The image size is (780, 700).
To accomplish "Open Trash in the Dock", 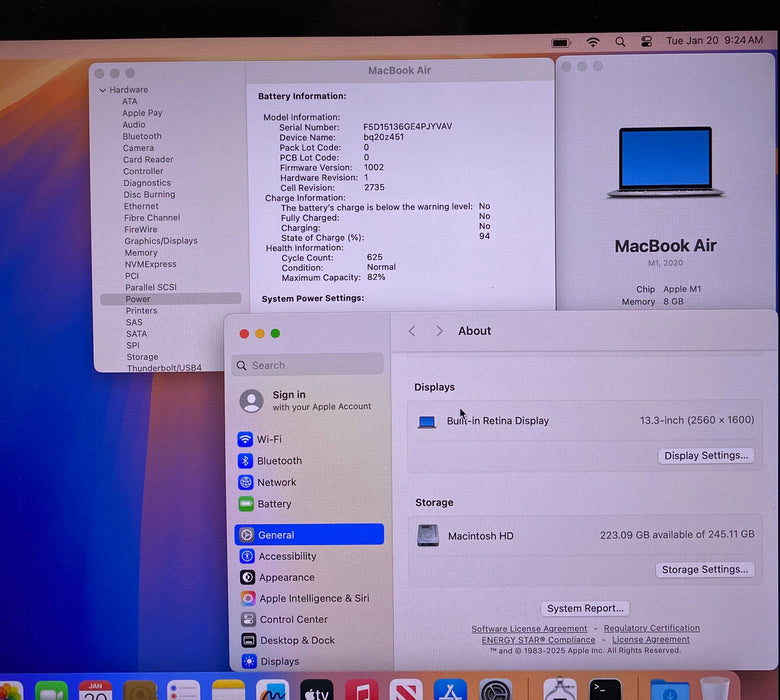I will coord(714,690).
